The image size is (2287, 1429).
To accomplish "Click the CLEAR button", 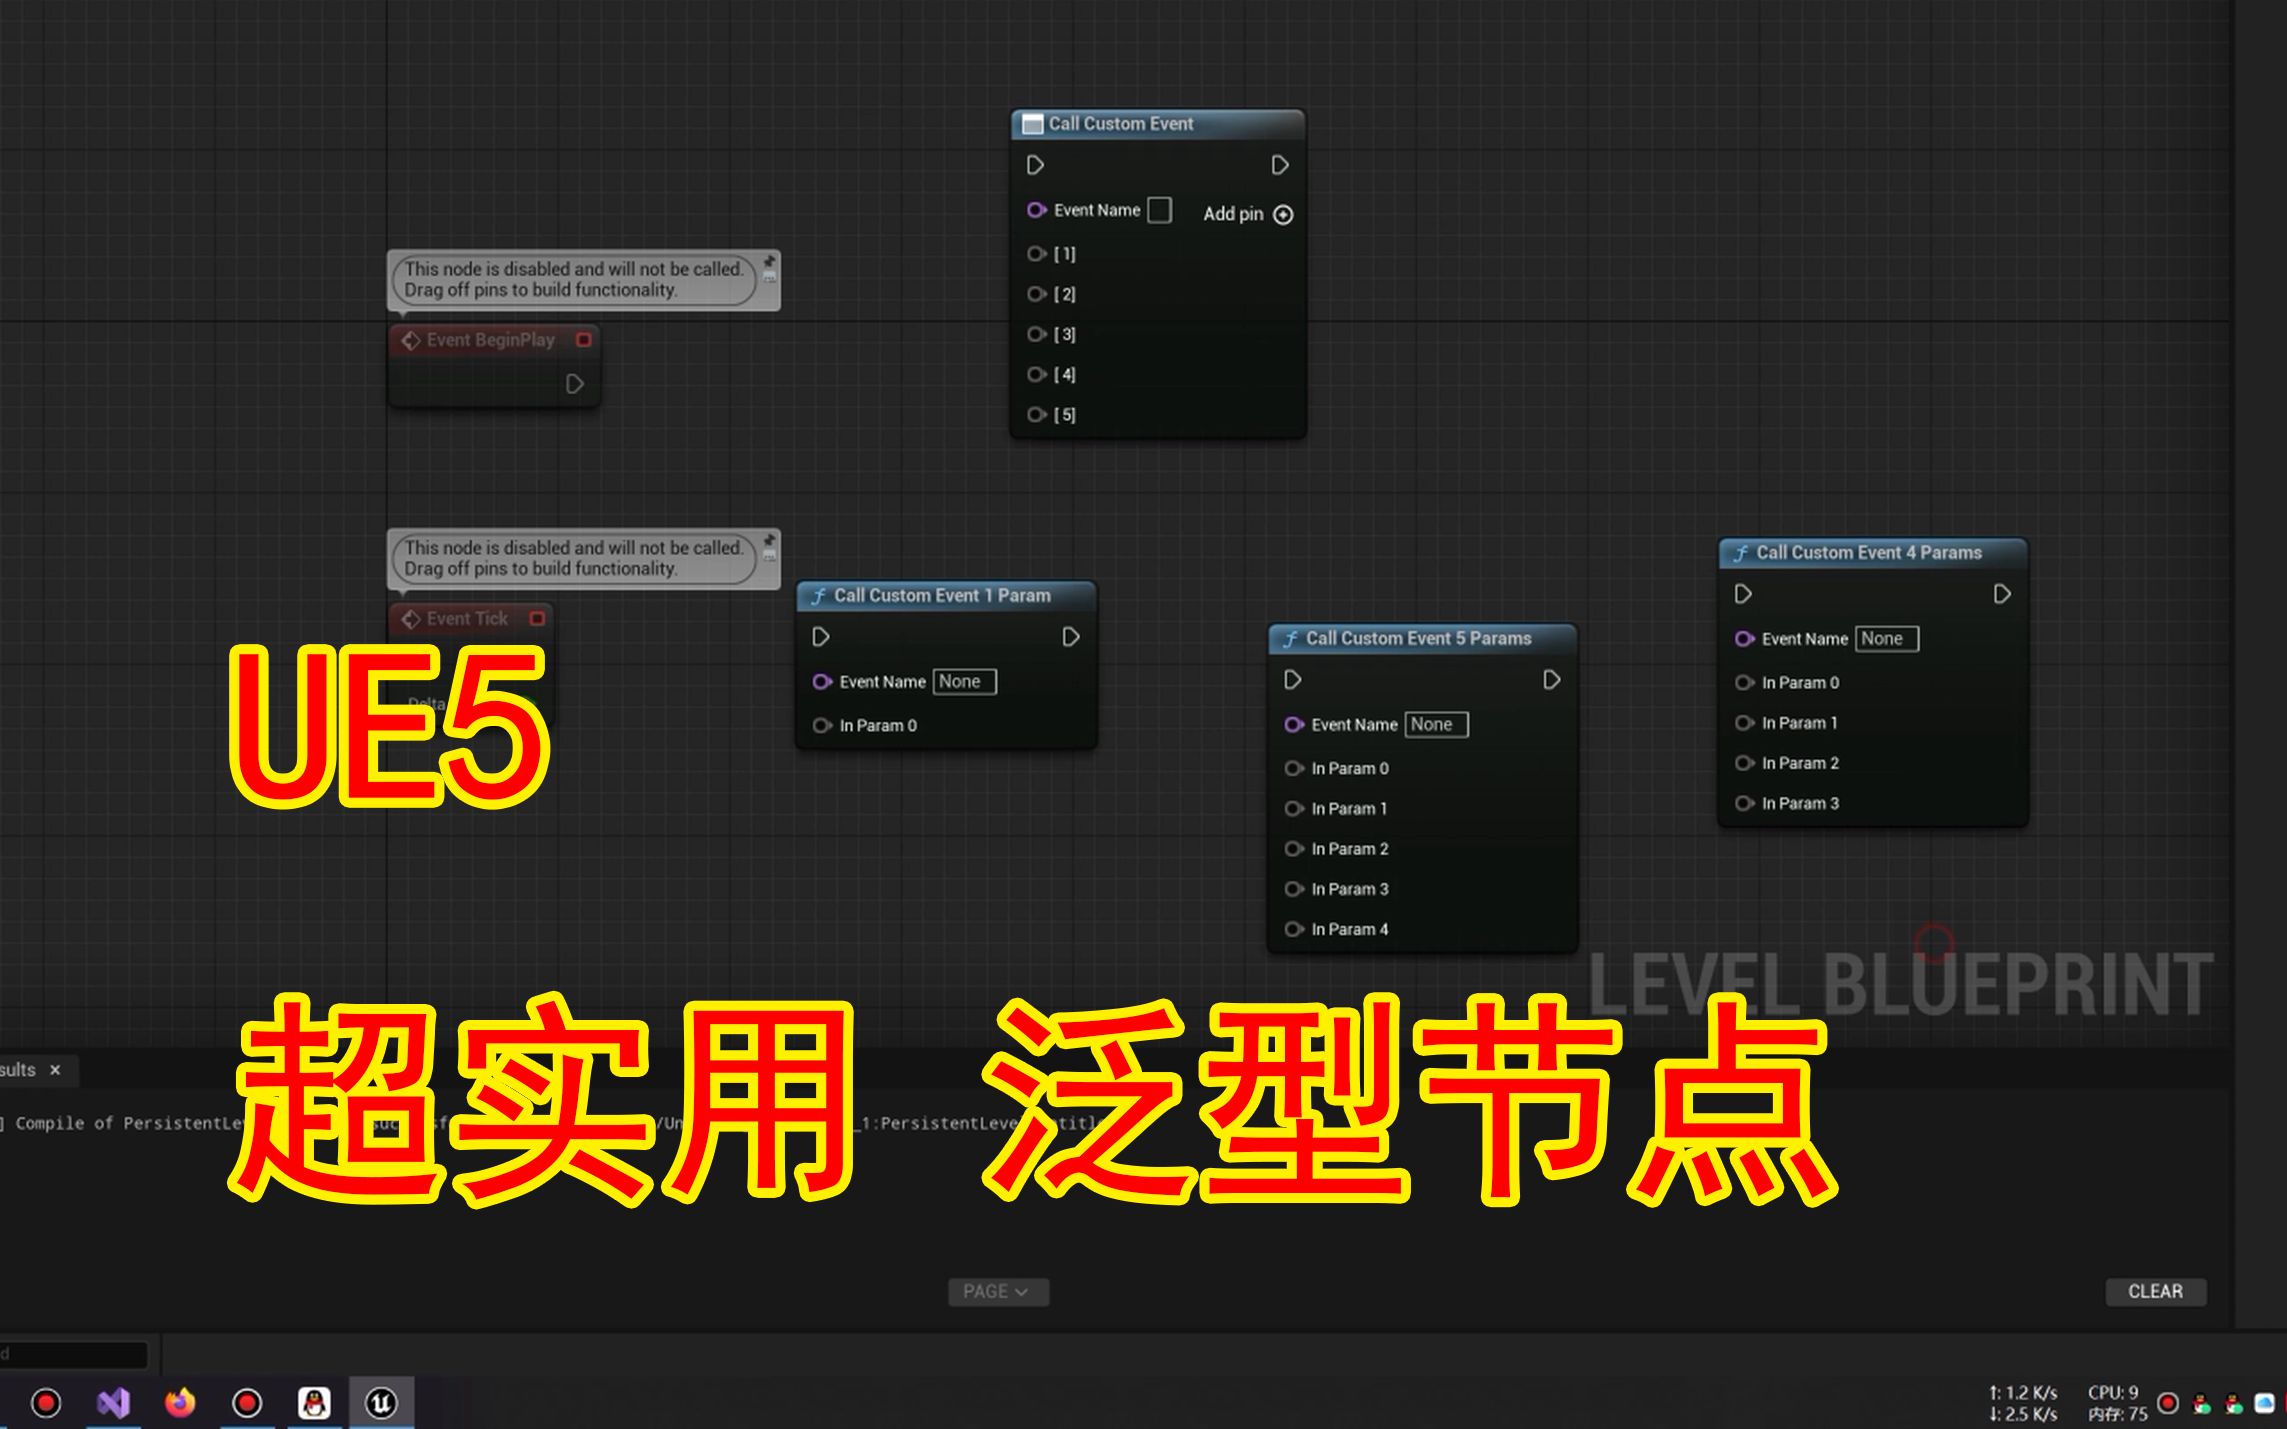I will pyautogui.click(x=2155, y=1292).
